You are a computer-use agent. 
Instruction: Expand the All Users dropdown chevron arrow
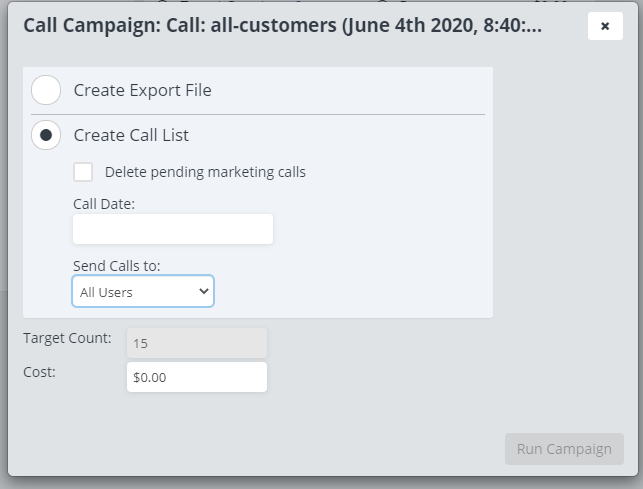(x=204, y=291)
